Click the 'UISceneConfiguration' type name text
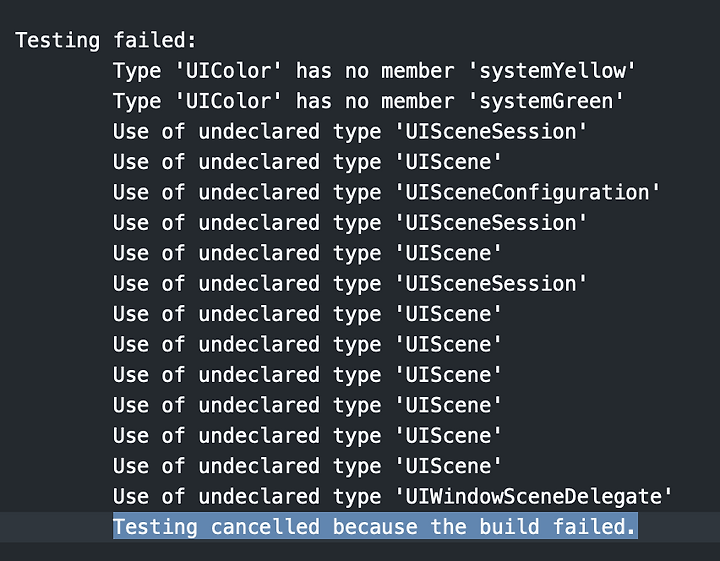 coord(528,193)
